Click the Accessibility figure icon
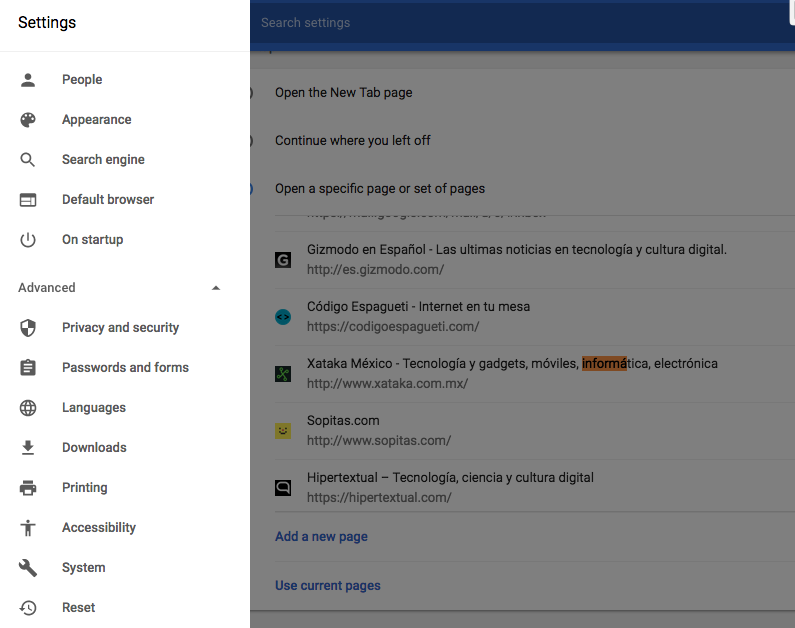The width and height of the screenshot is (795, 628). [28, 528]
